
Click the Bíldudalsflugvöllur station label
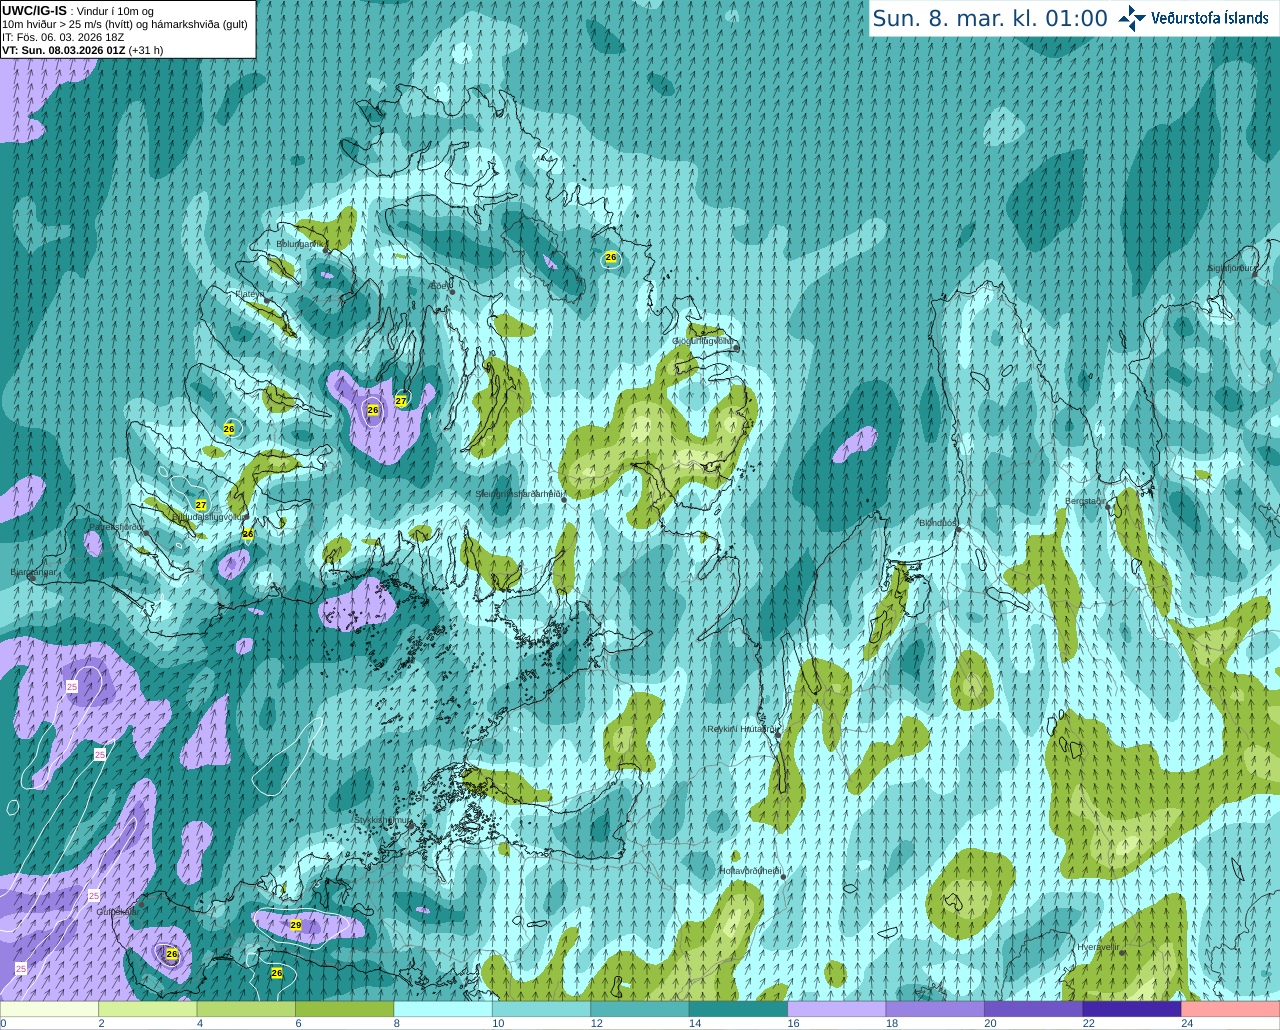click(208, 517)
